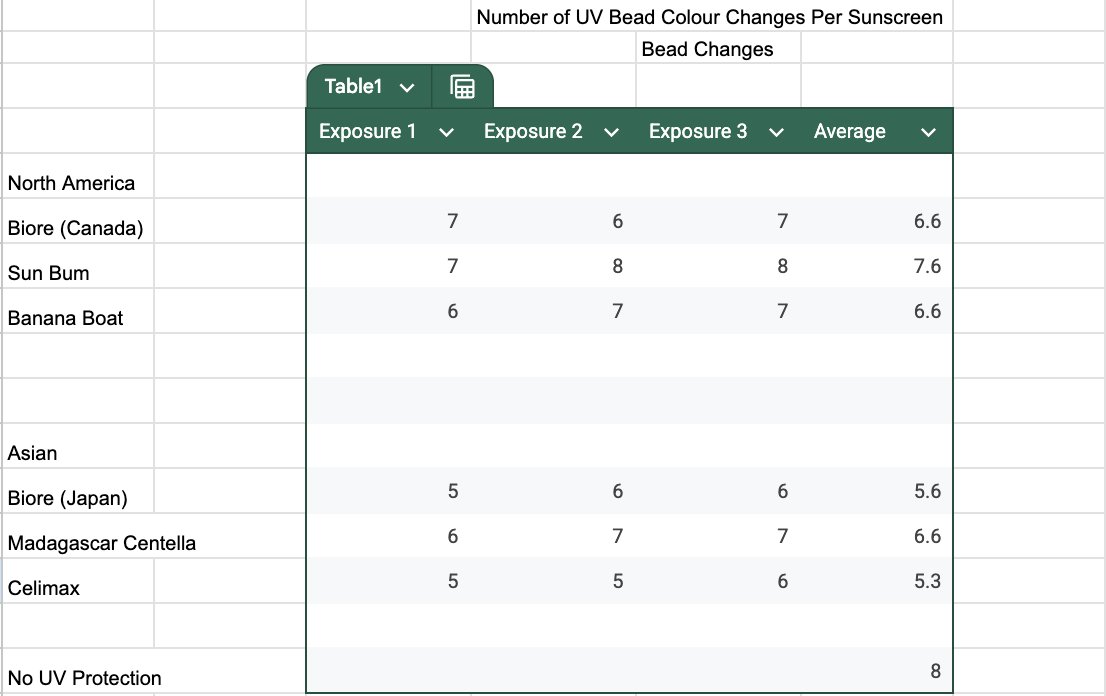Click the Biore (Canada) row label

(x=76, y=228)
